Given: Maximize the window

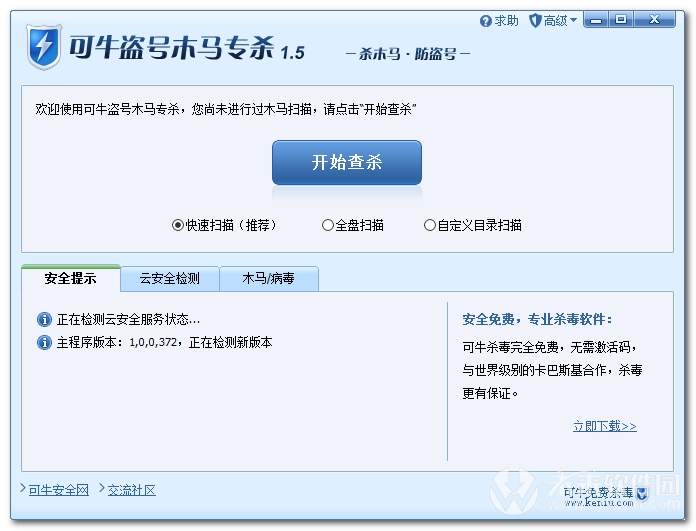Looking at the screenshot, I should (x=621, y=20).
